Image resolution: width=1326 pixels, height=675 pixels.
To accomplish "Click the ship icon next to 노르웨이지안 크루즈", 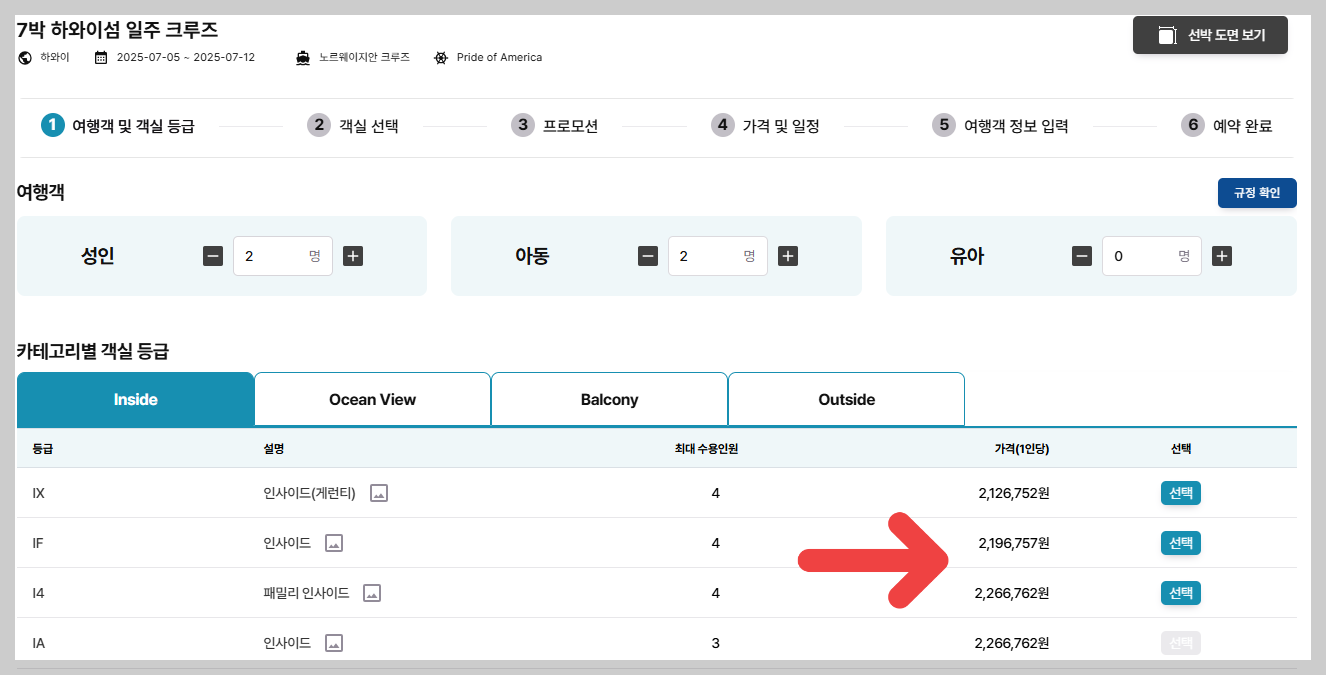I will pyautogui.click(x=303, y=57).
